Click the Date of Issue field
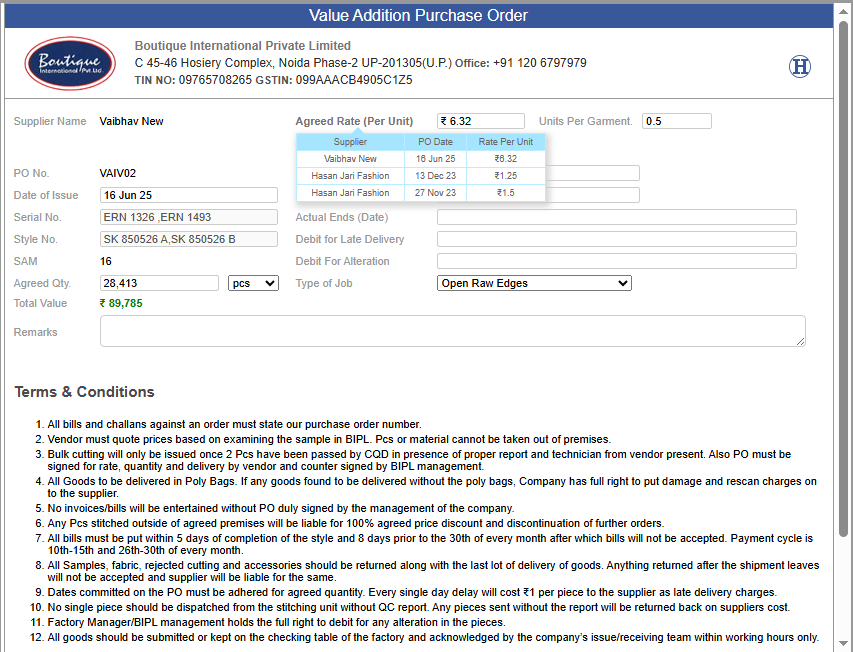This screenshot has width=853, height=652. pyautogui.click(x=189, y=195)
